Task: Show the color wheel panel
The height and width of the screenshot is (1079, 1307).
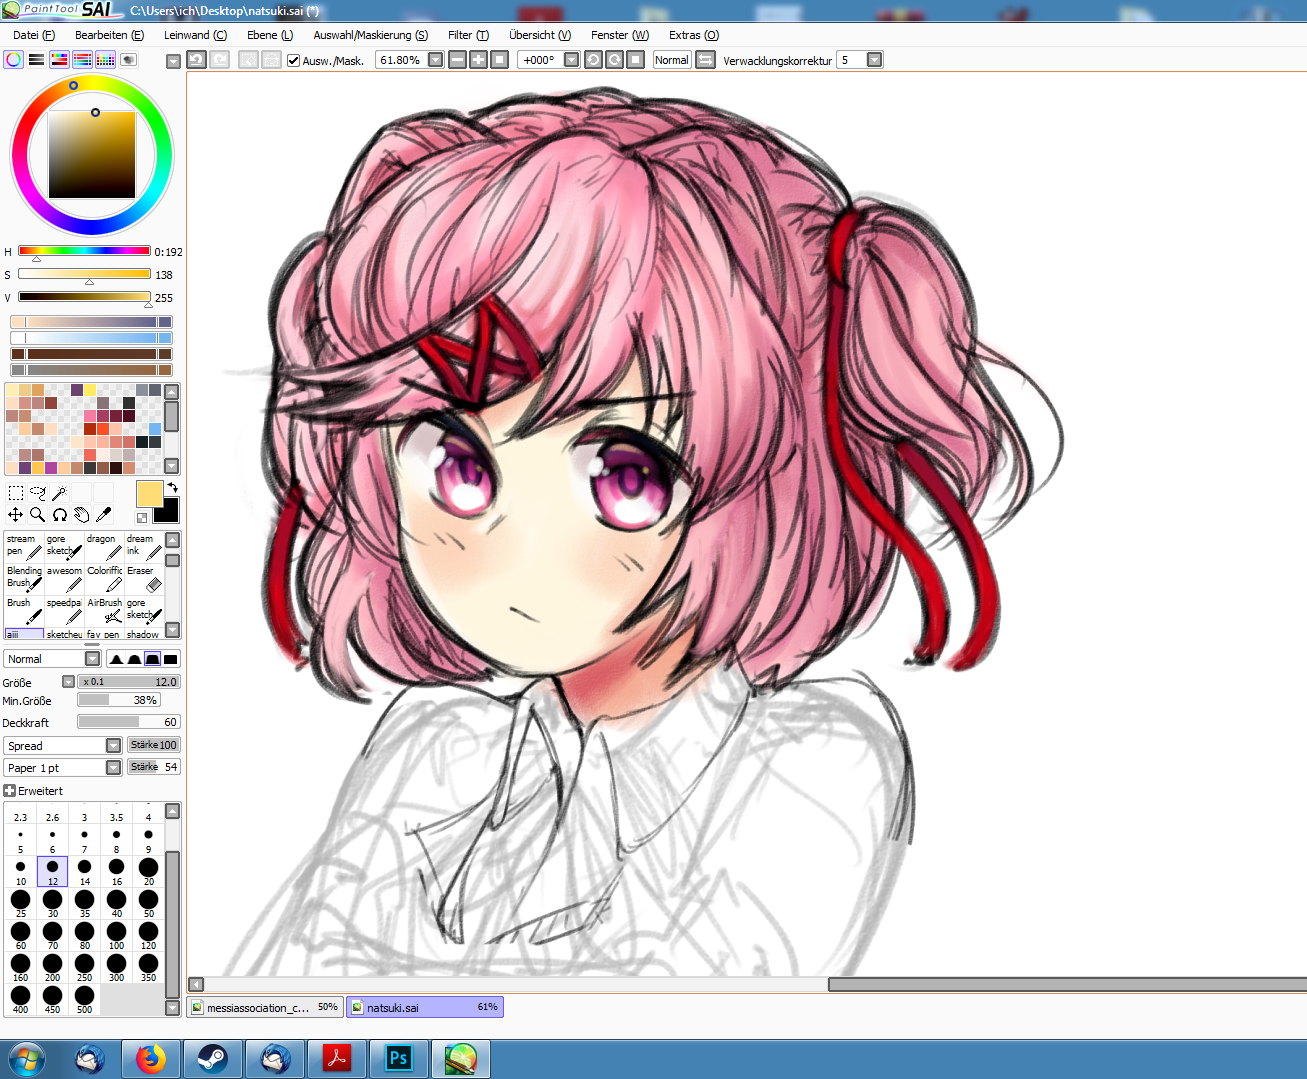Action: [14, 60]
